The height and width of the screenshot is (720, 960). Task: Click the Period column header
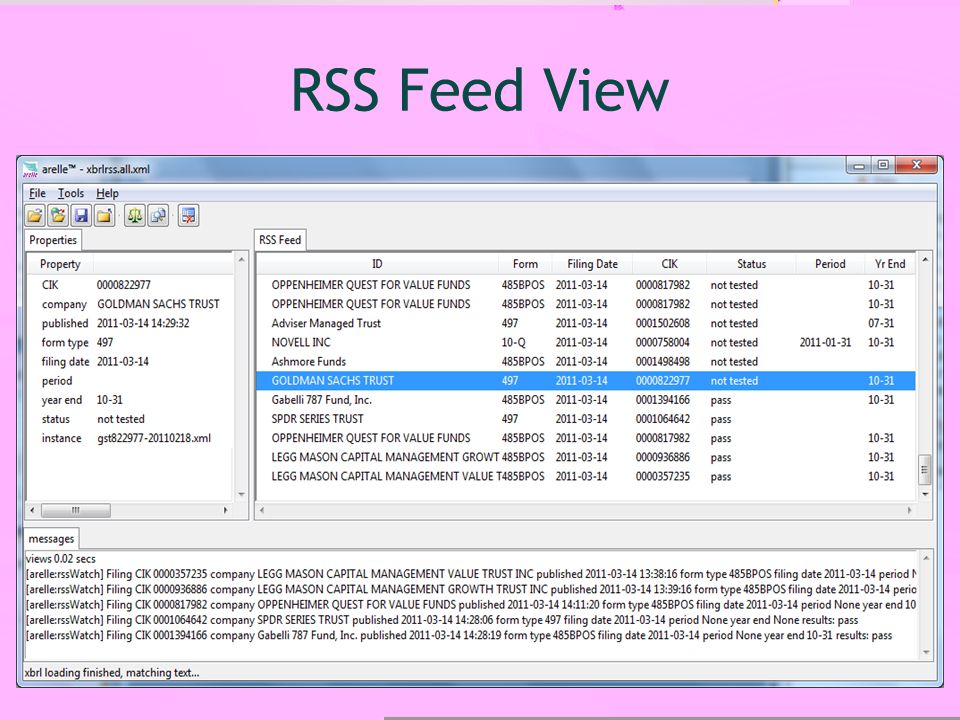[830, 264]
